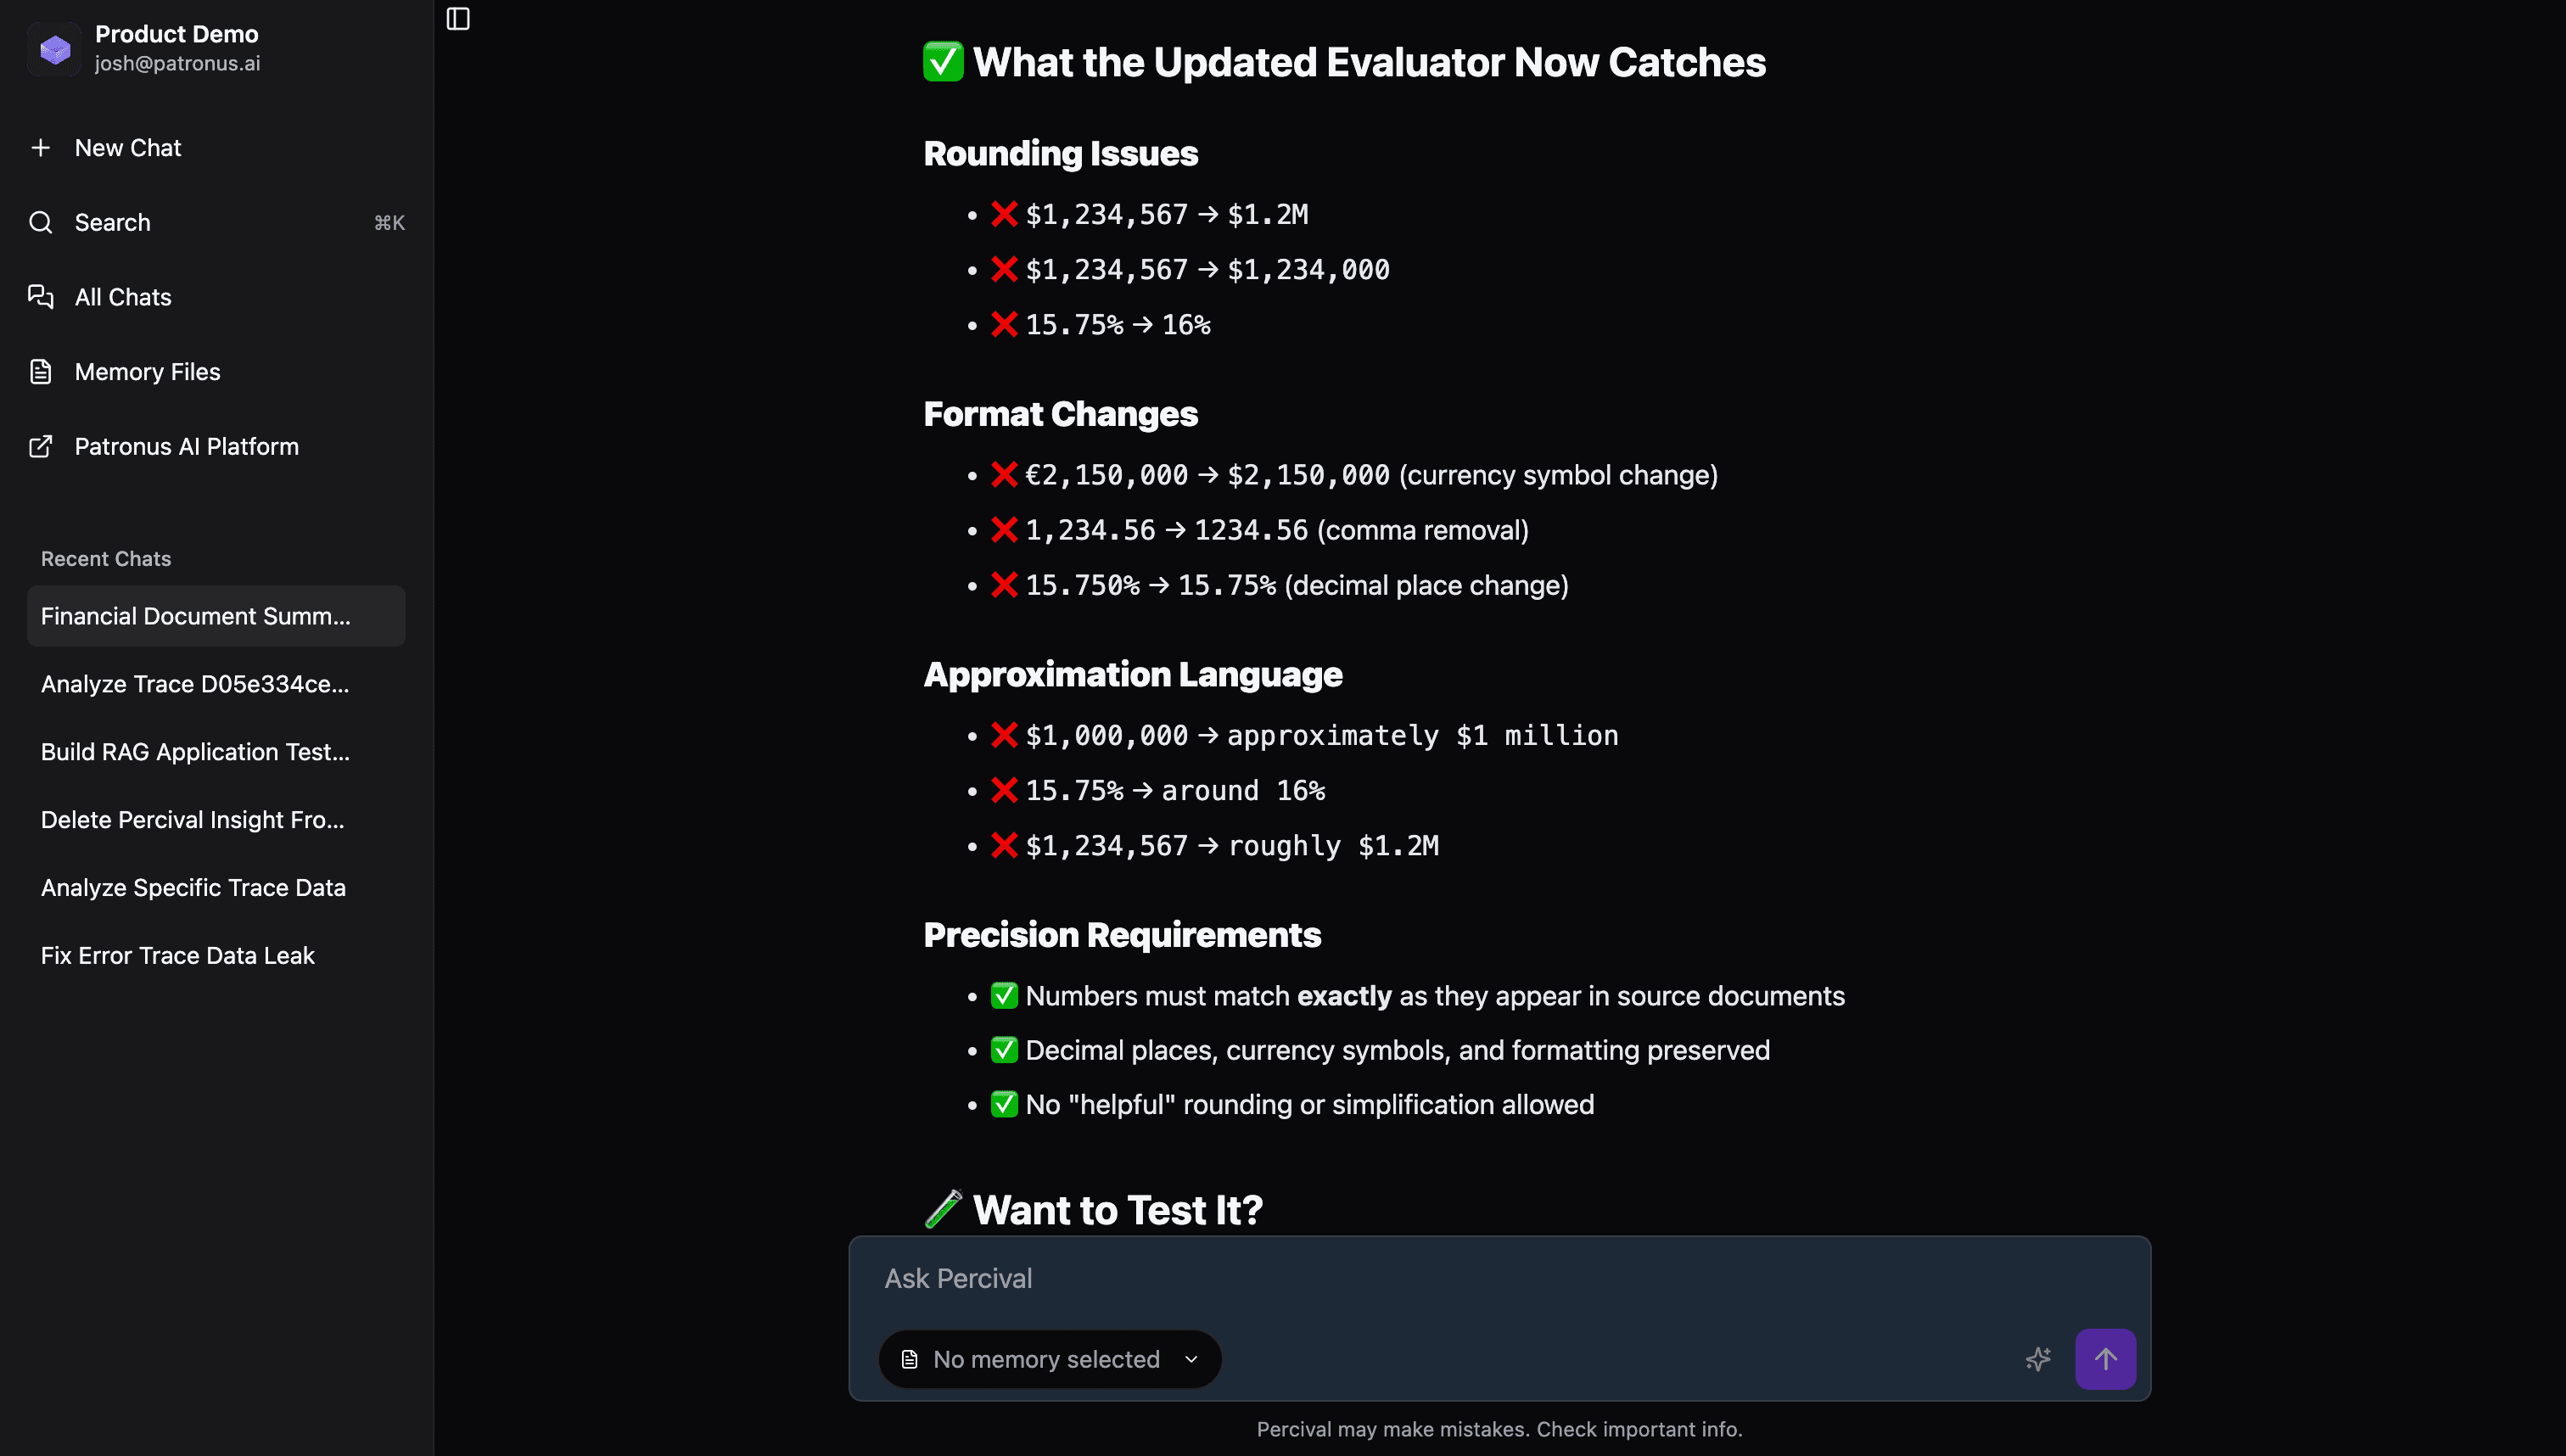Select the Product Demo workspace icon
The image size is (2566, 1456).
tap(55, 49)
